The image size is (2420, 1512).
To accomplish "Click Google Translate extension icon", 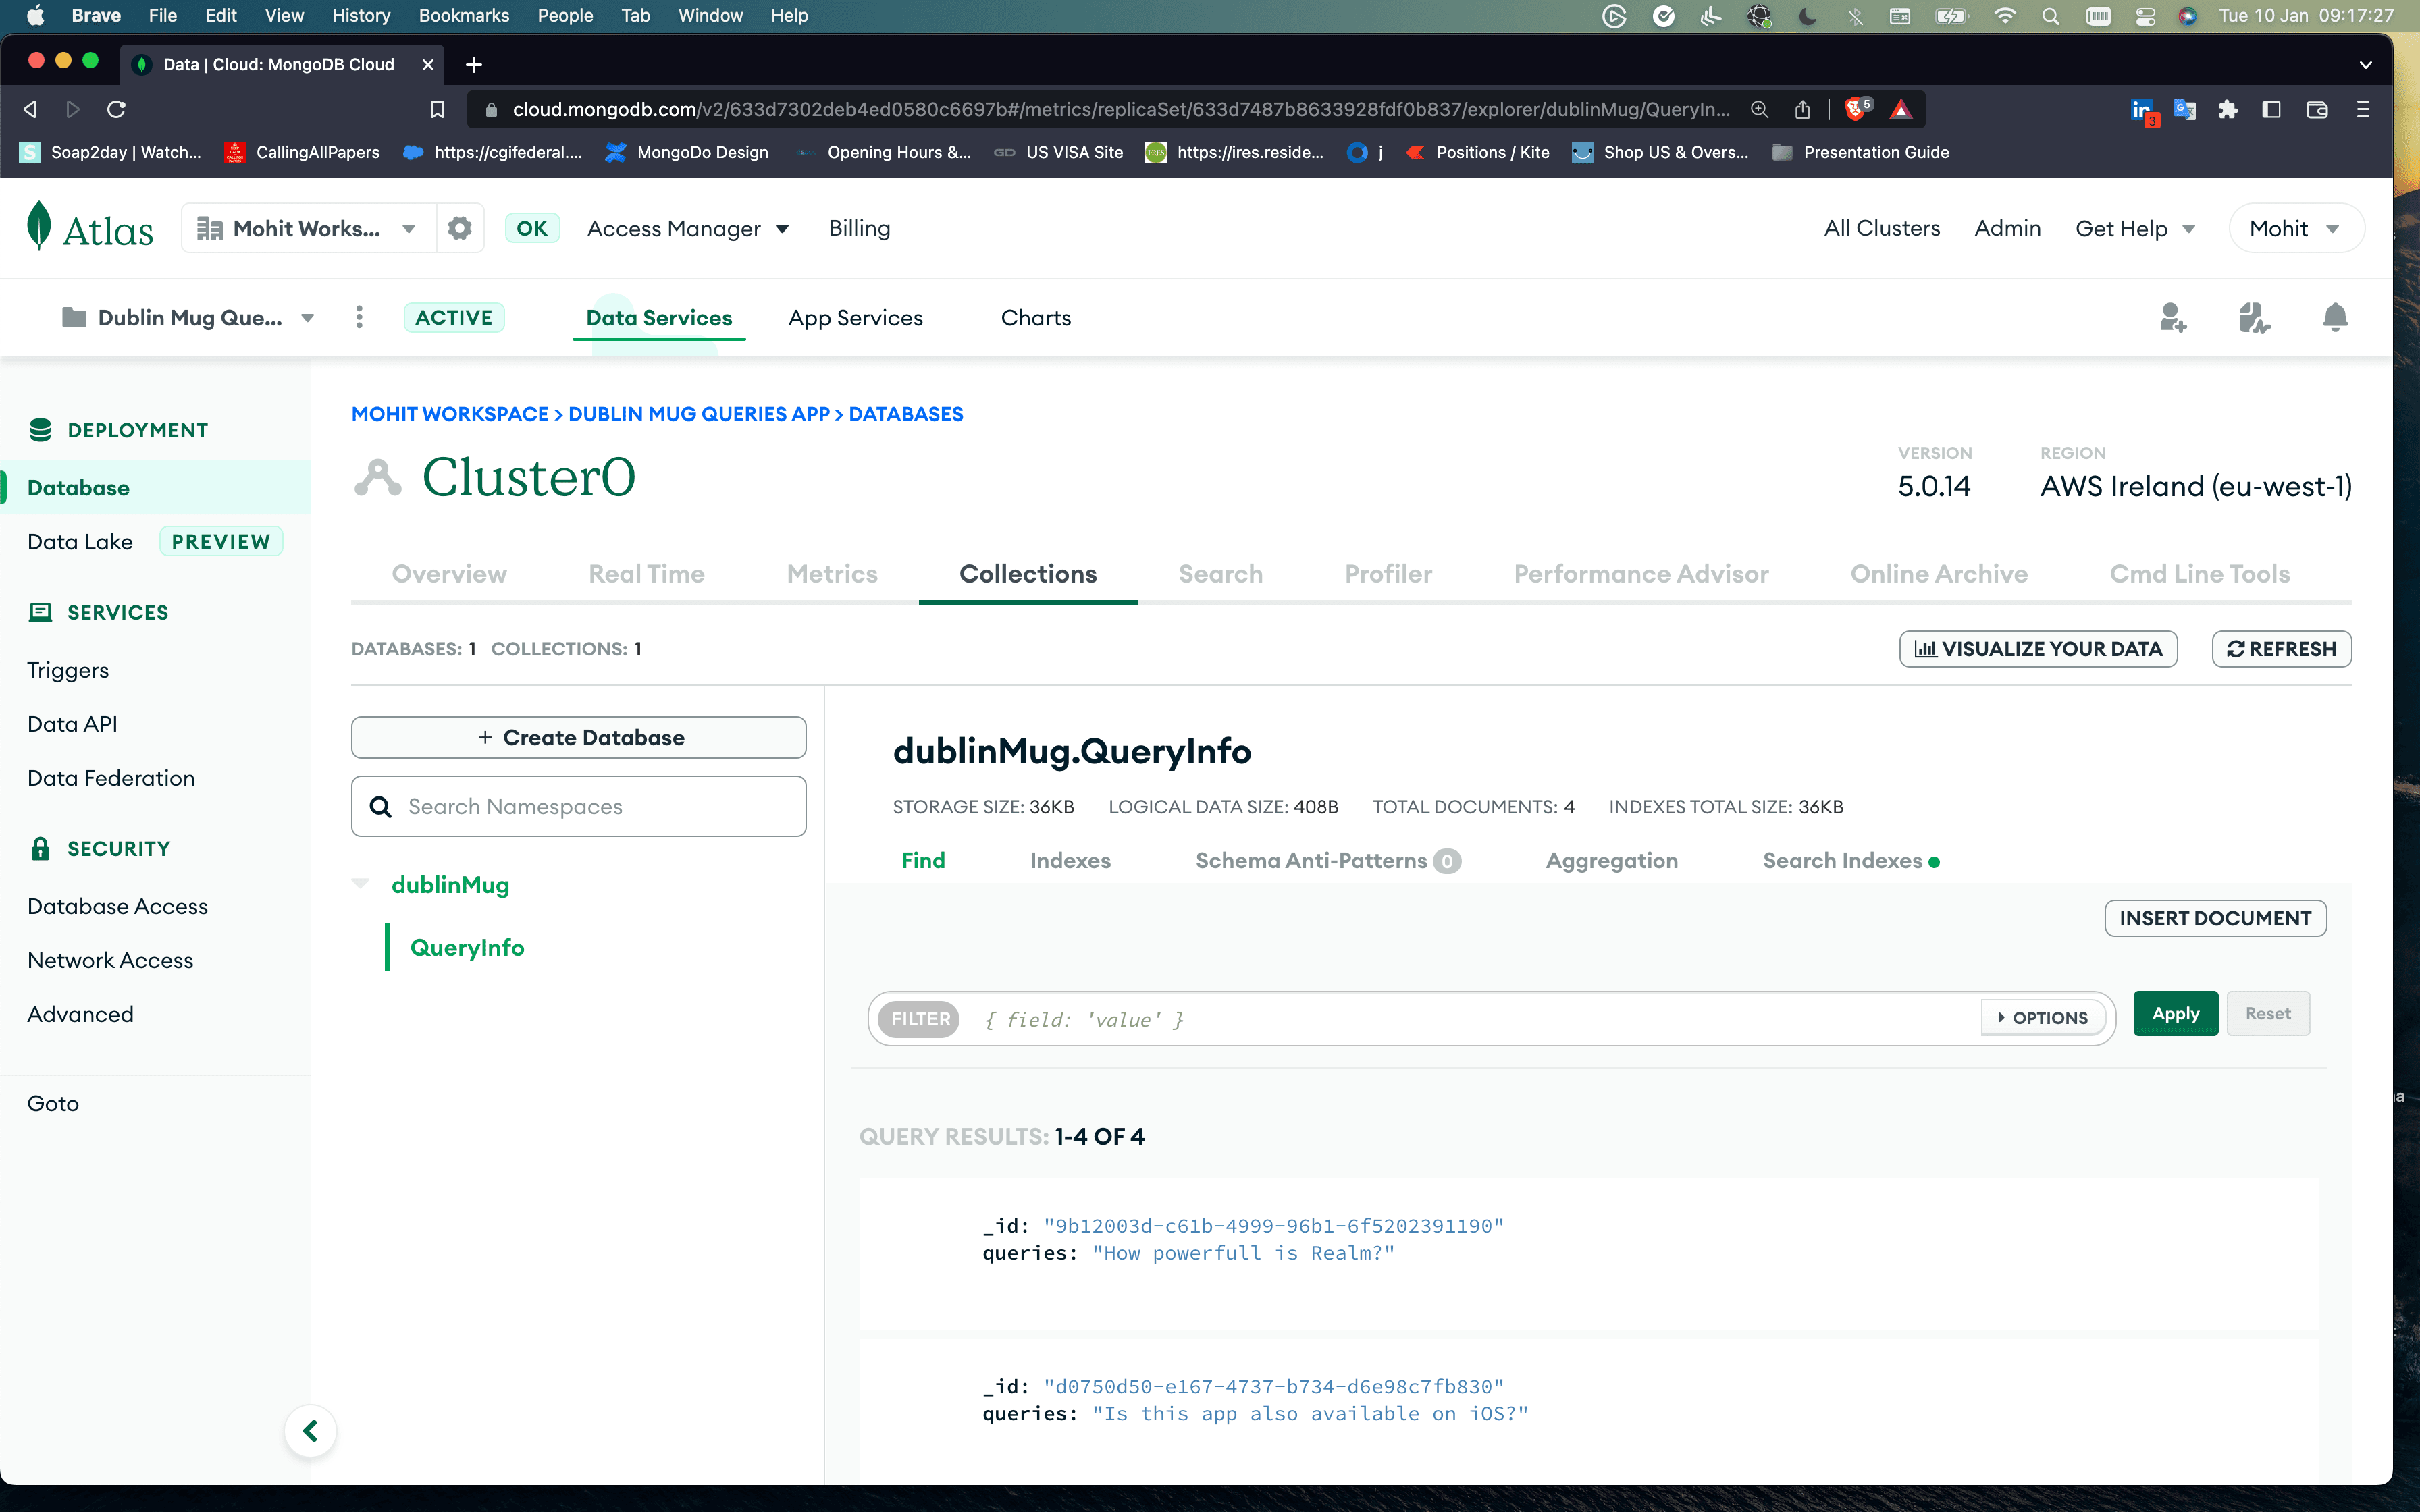I will pyautogui.click(x=2185, y=109).
